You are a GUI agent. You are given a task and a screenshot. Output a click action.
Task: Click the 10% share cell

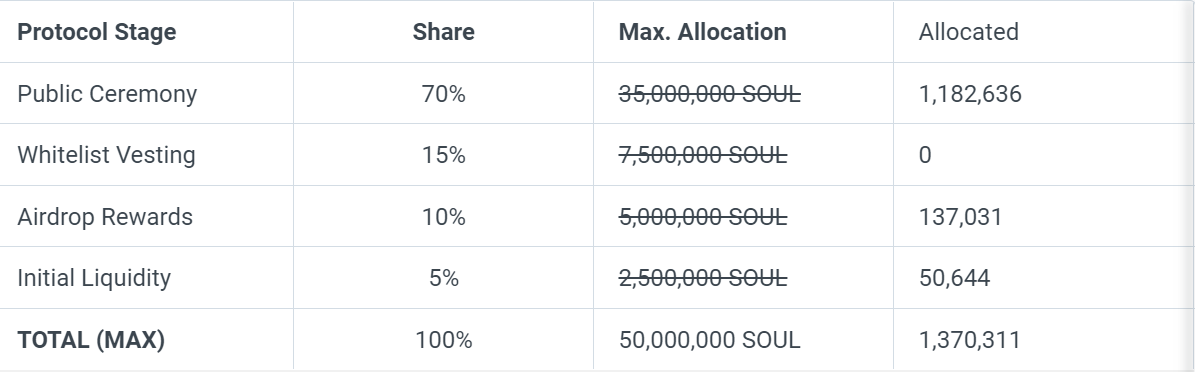point(444,216)
